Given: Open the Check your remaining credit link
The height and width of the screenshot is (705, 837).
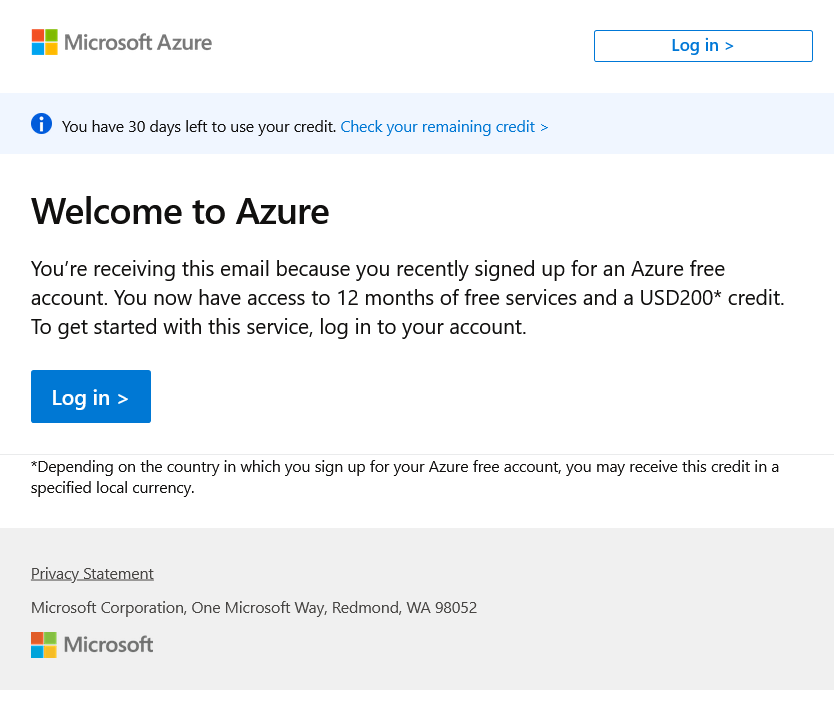Looking at the screenshot, I should tap(444, 127).
